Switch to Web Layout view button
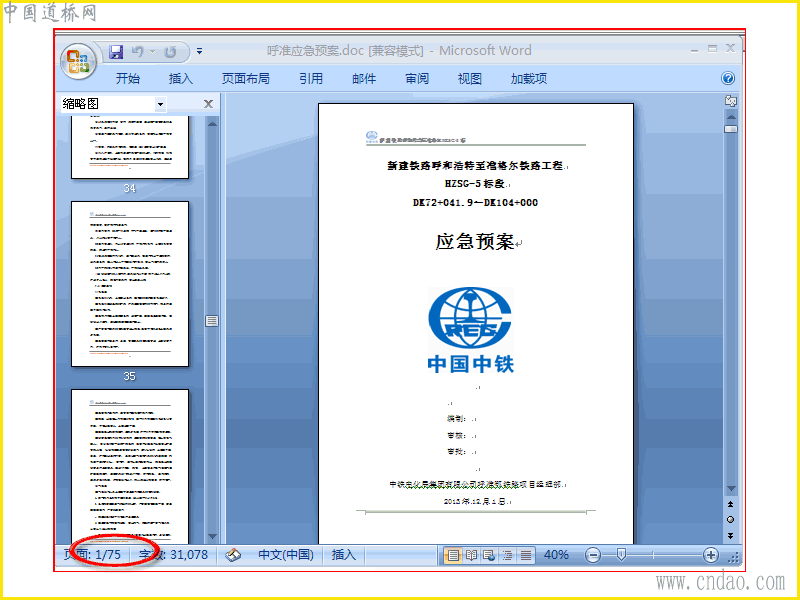 coord(489,555)
